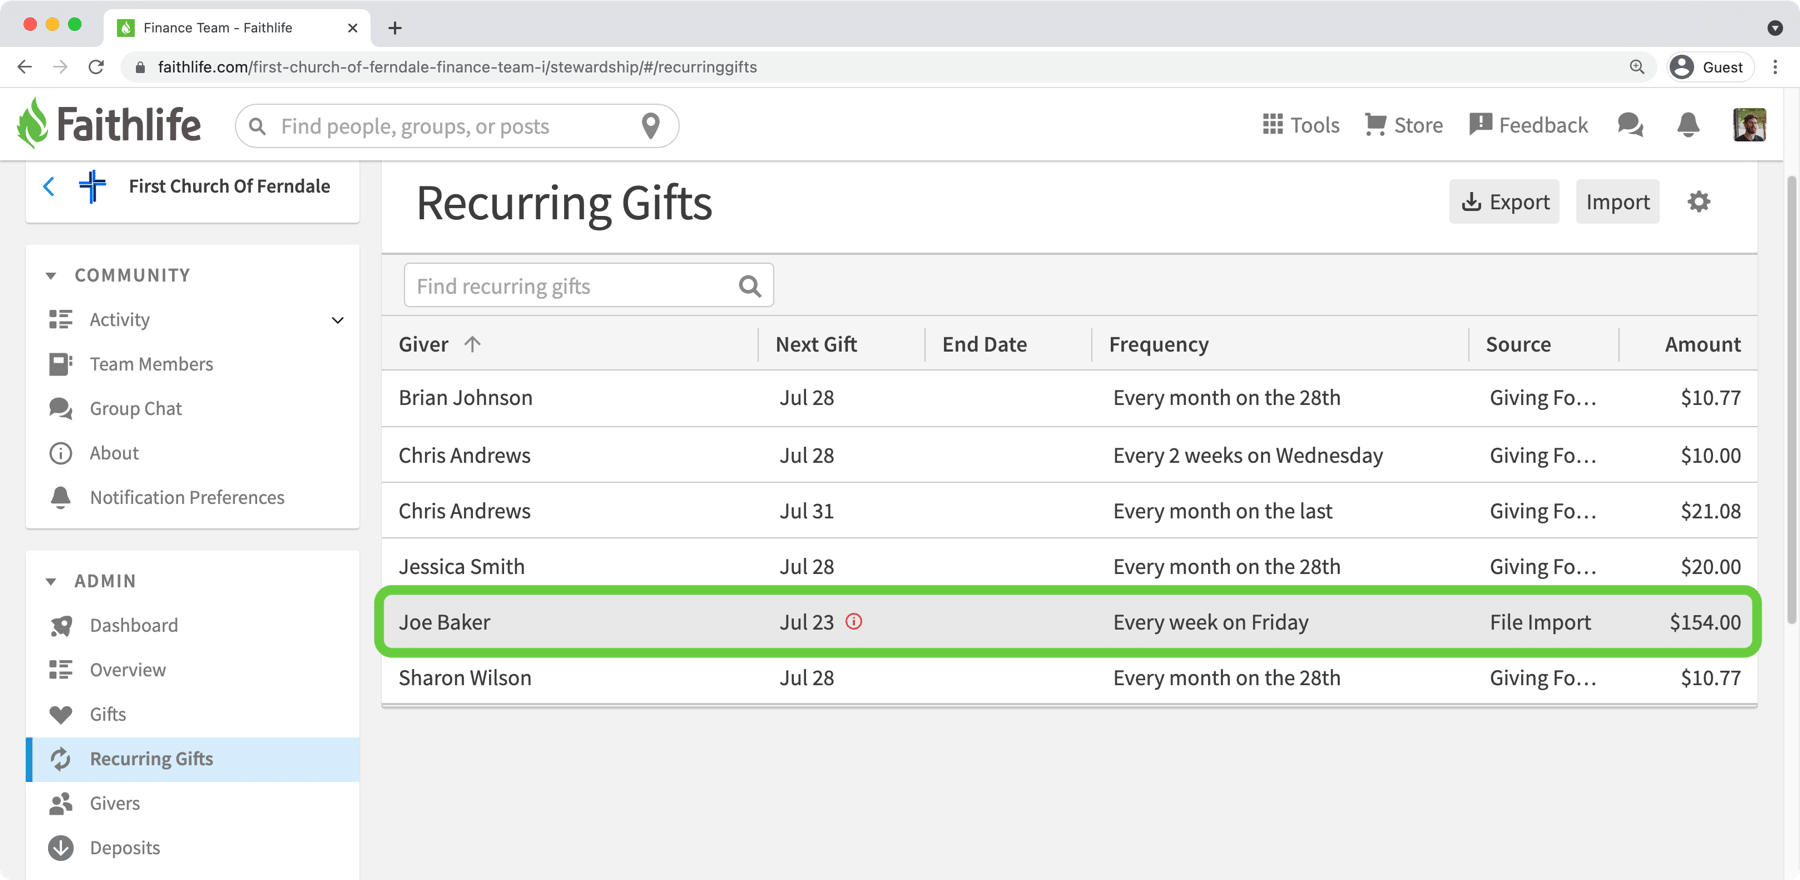Close the Finance Team - Faithlife tab
1800x880 pixels.
point(352,28)
